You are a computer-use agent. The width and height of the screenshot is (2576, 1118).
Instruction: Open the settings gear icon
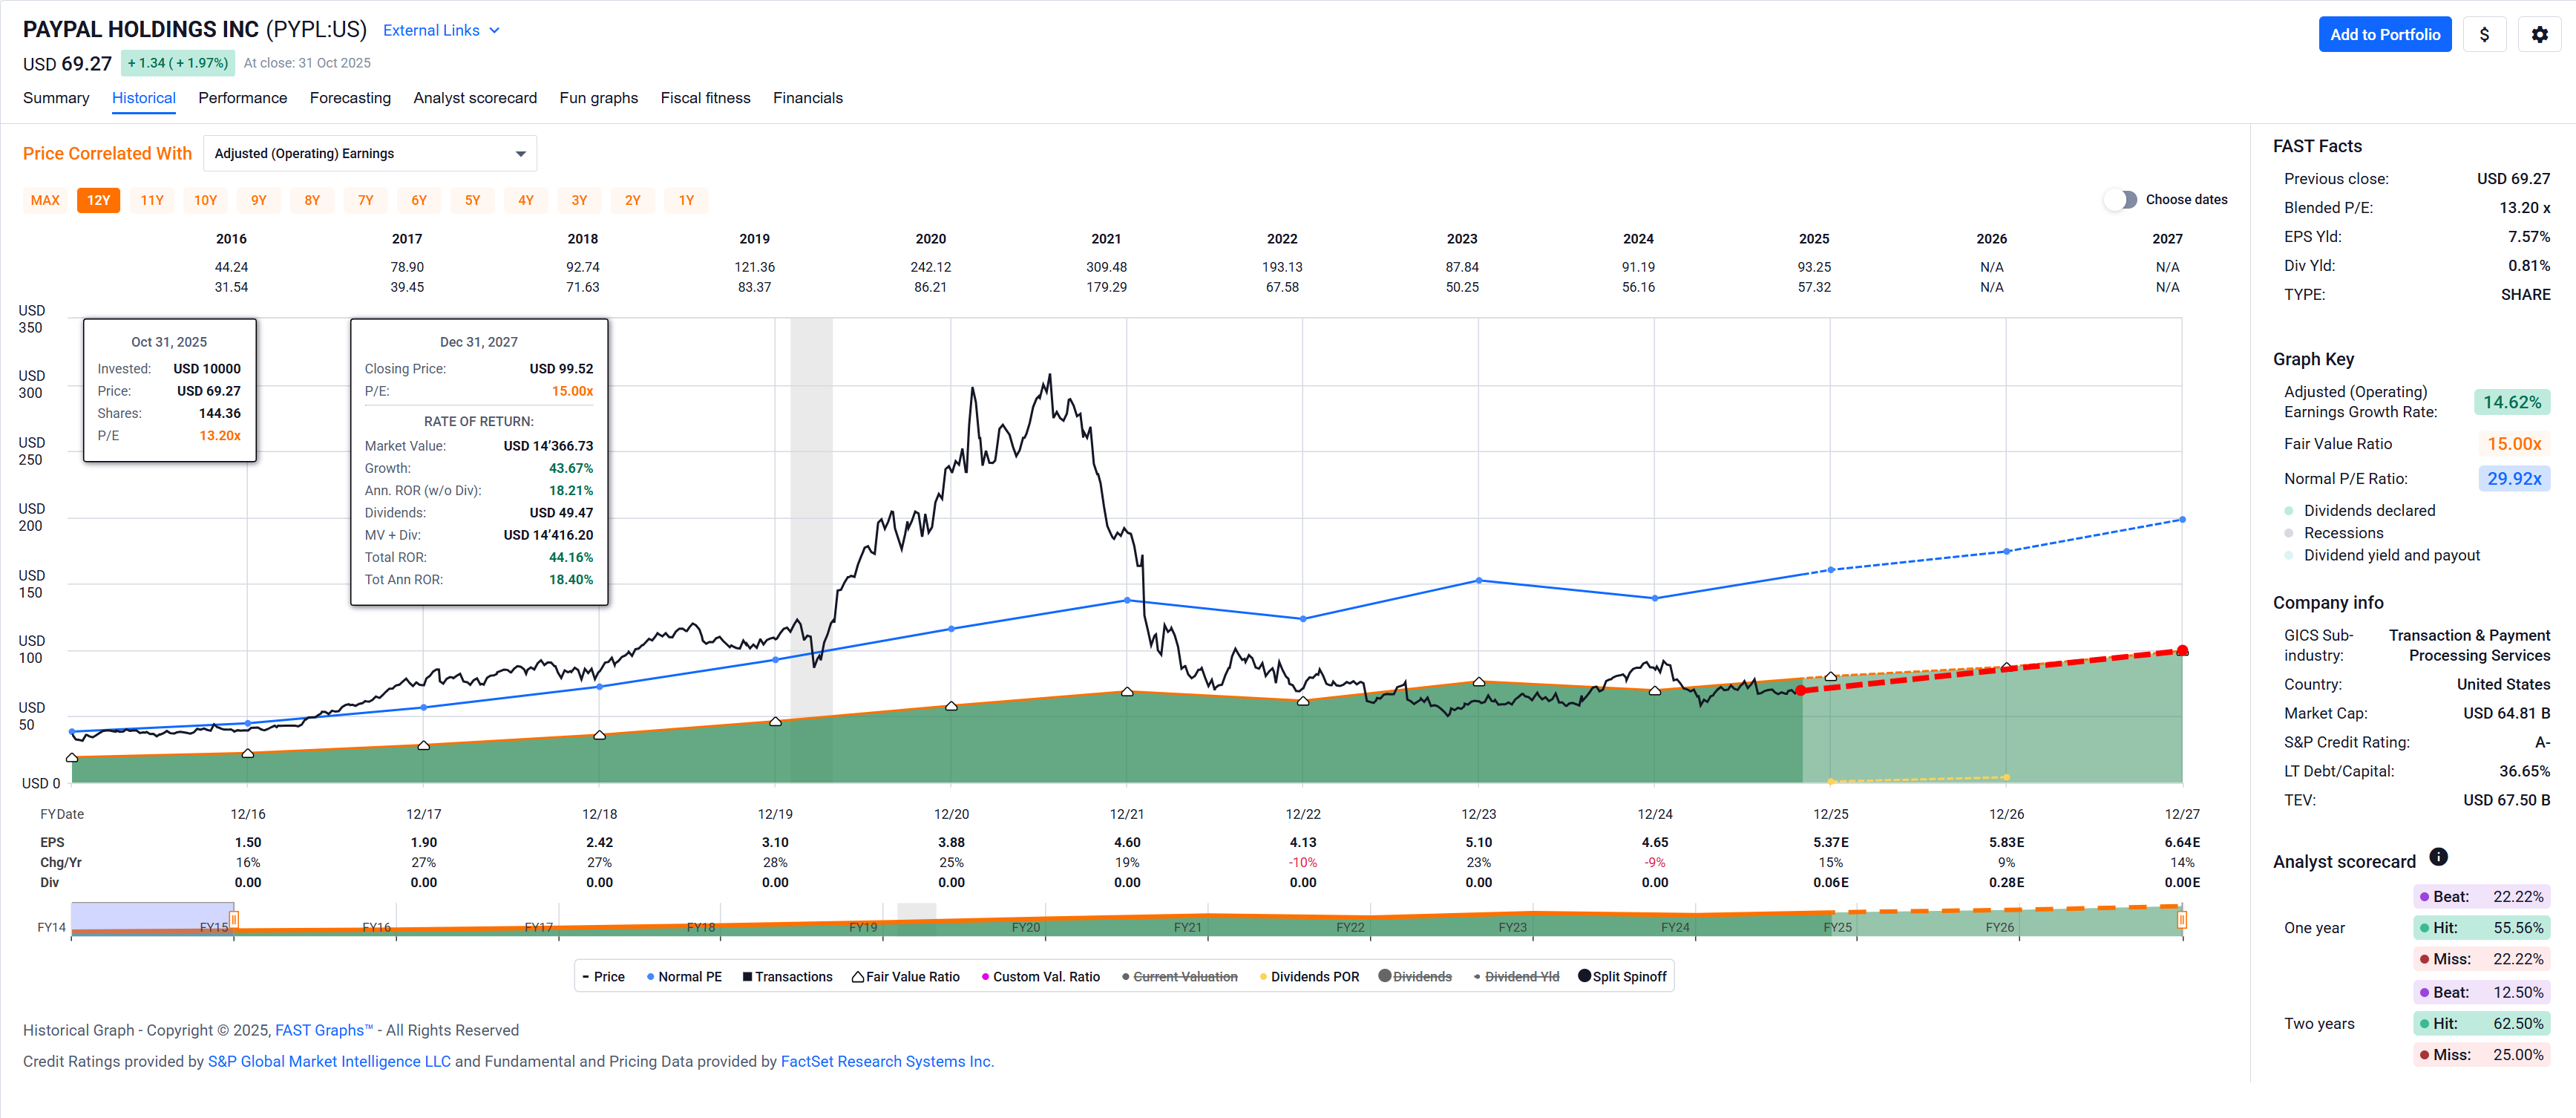[2539, 34]
